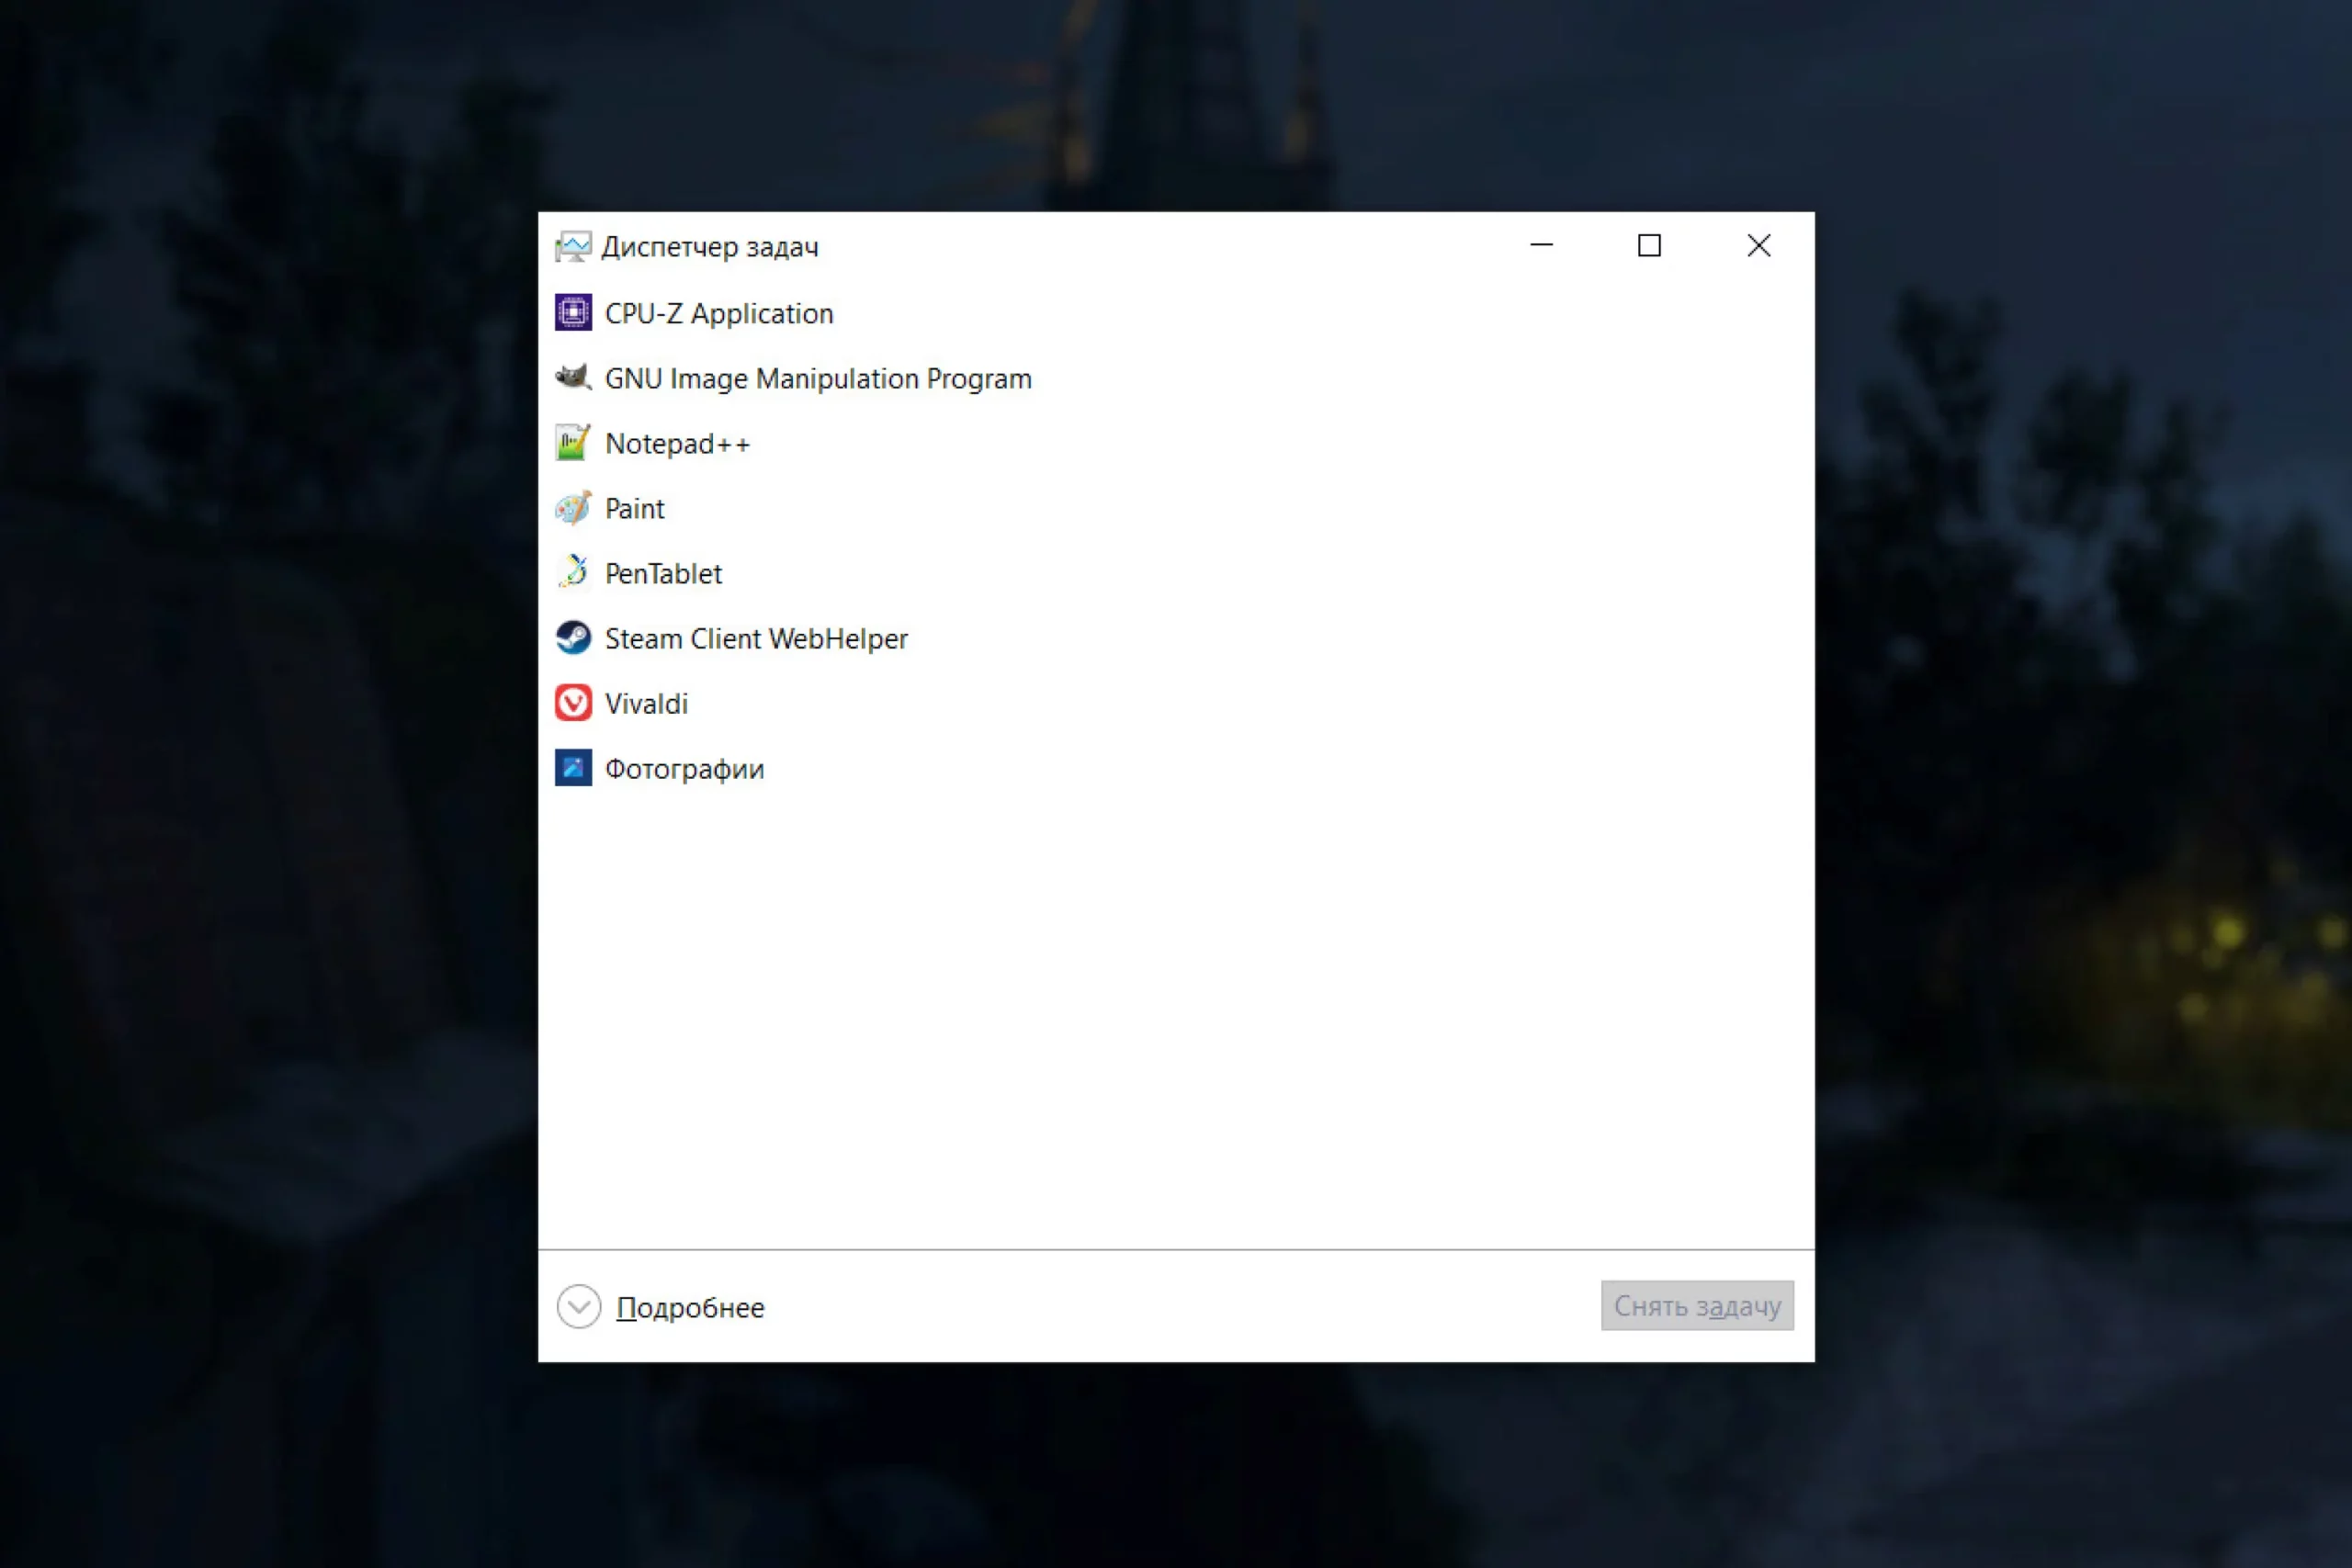
Task: Choose the Steam Client WebHelper entry
Action: pos(756,639)
